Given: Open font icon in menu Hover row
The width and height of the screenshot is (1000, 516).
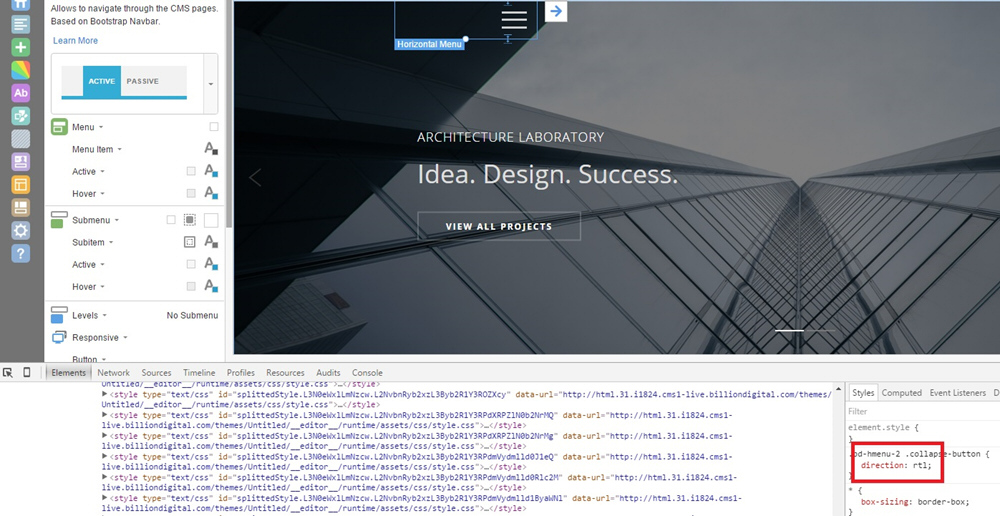Looking at the screenshot, I should (x=211, y=193).
